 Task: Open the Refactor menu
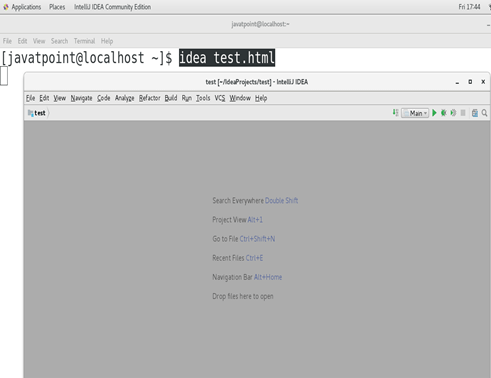pos(149,98)
